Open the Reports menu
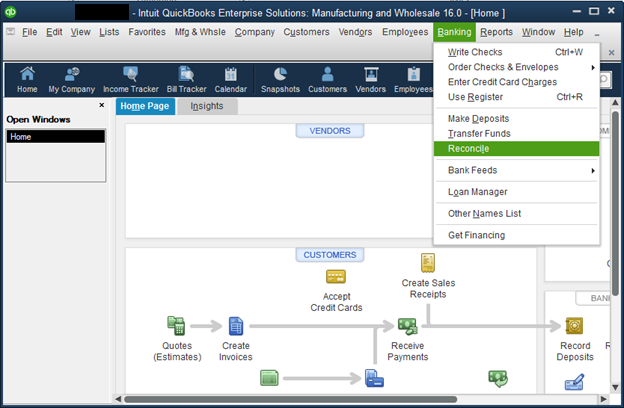 pos(496,32)
